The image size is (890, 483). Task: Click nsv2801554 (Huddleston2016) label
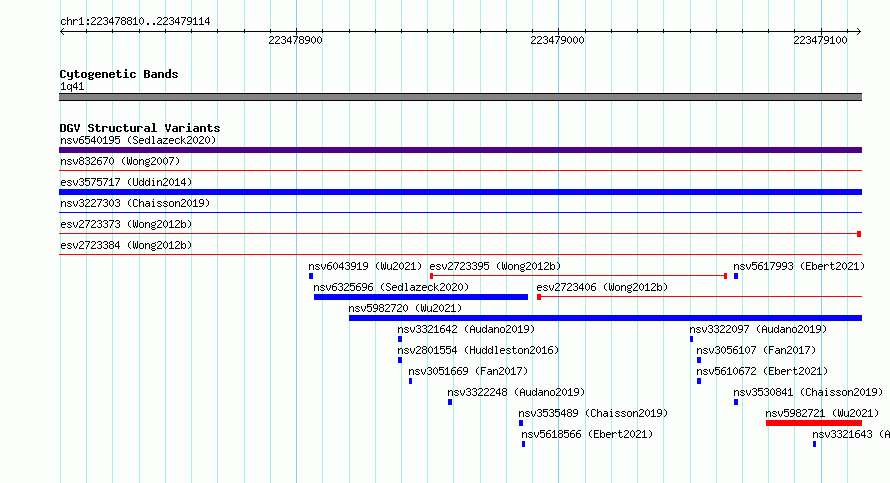pos(478,350)
